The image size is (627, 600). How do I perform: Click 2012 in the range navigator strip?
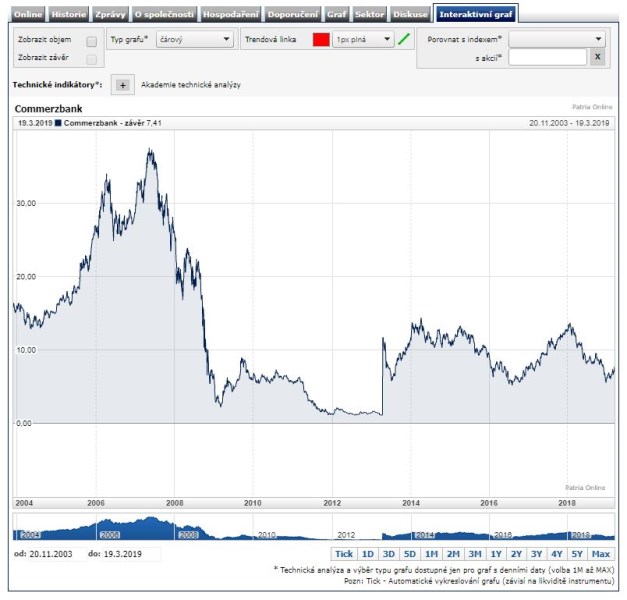(346, 535)
